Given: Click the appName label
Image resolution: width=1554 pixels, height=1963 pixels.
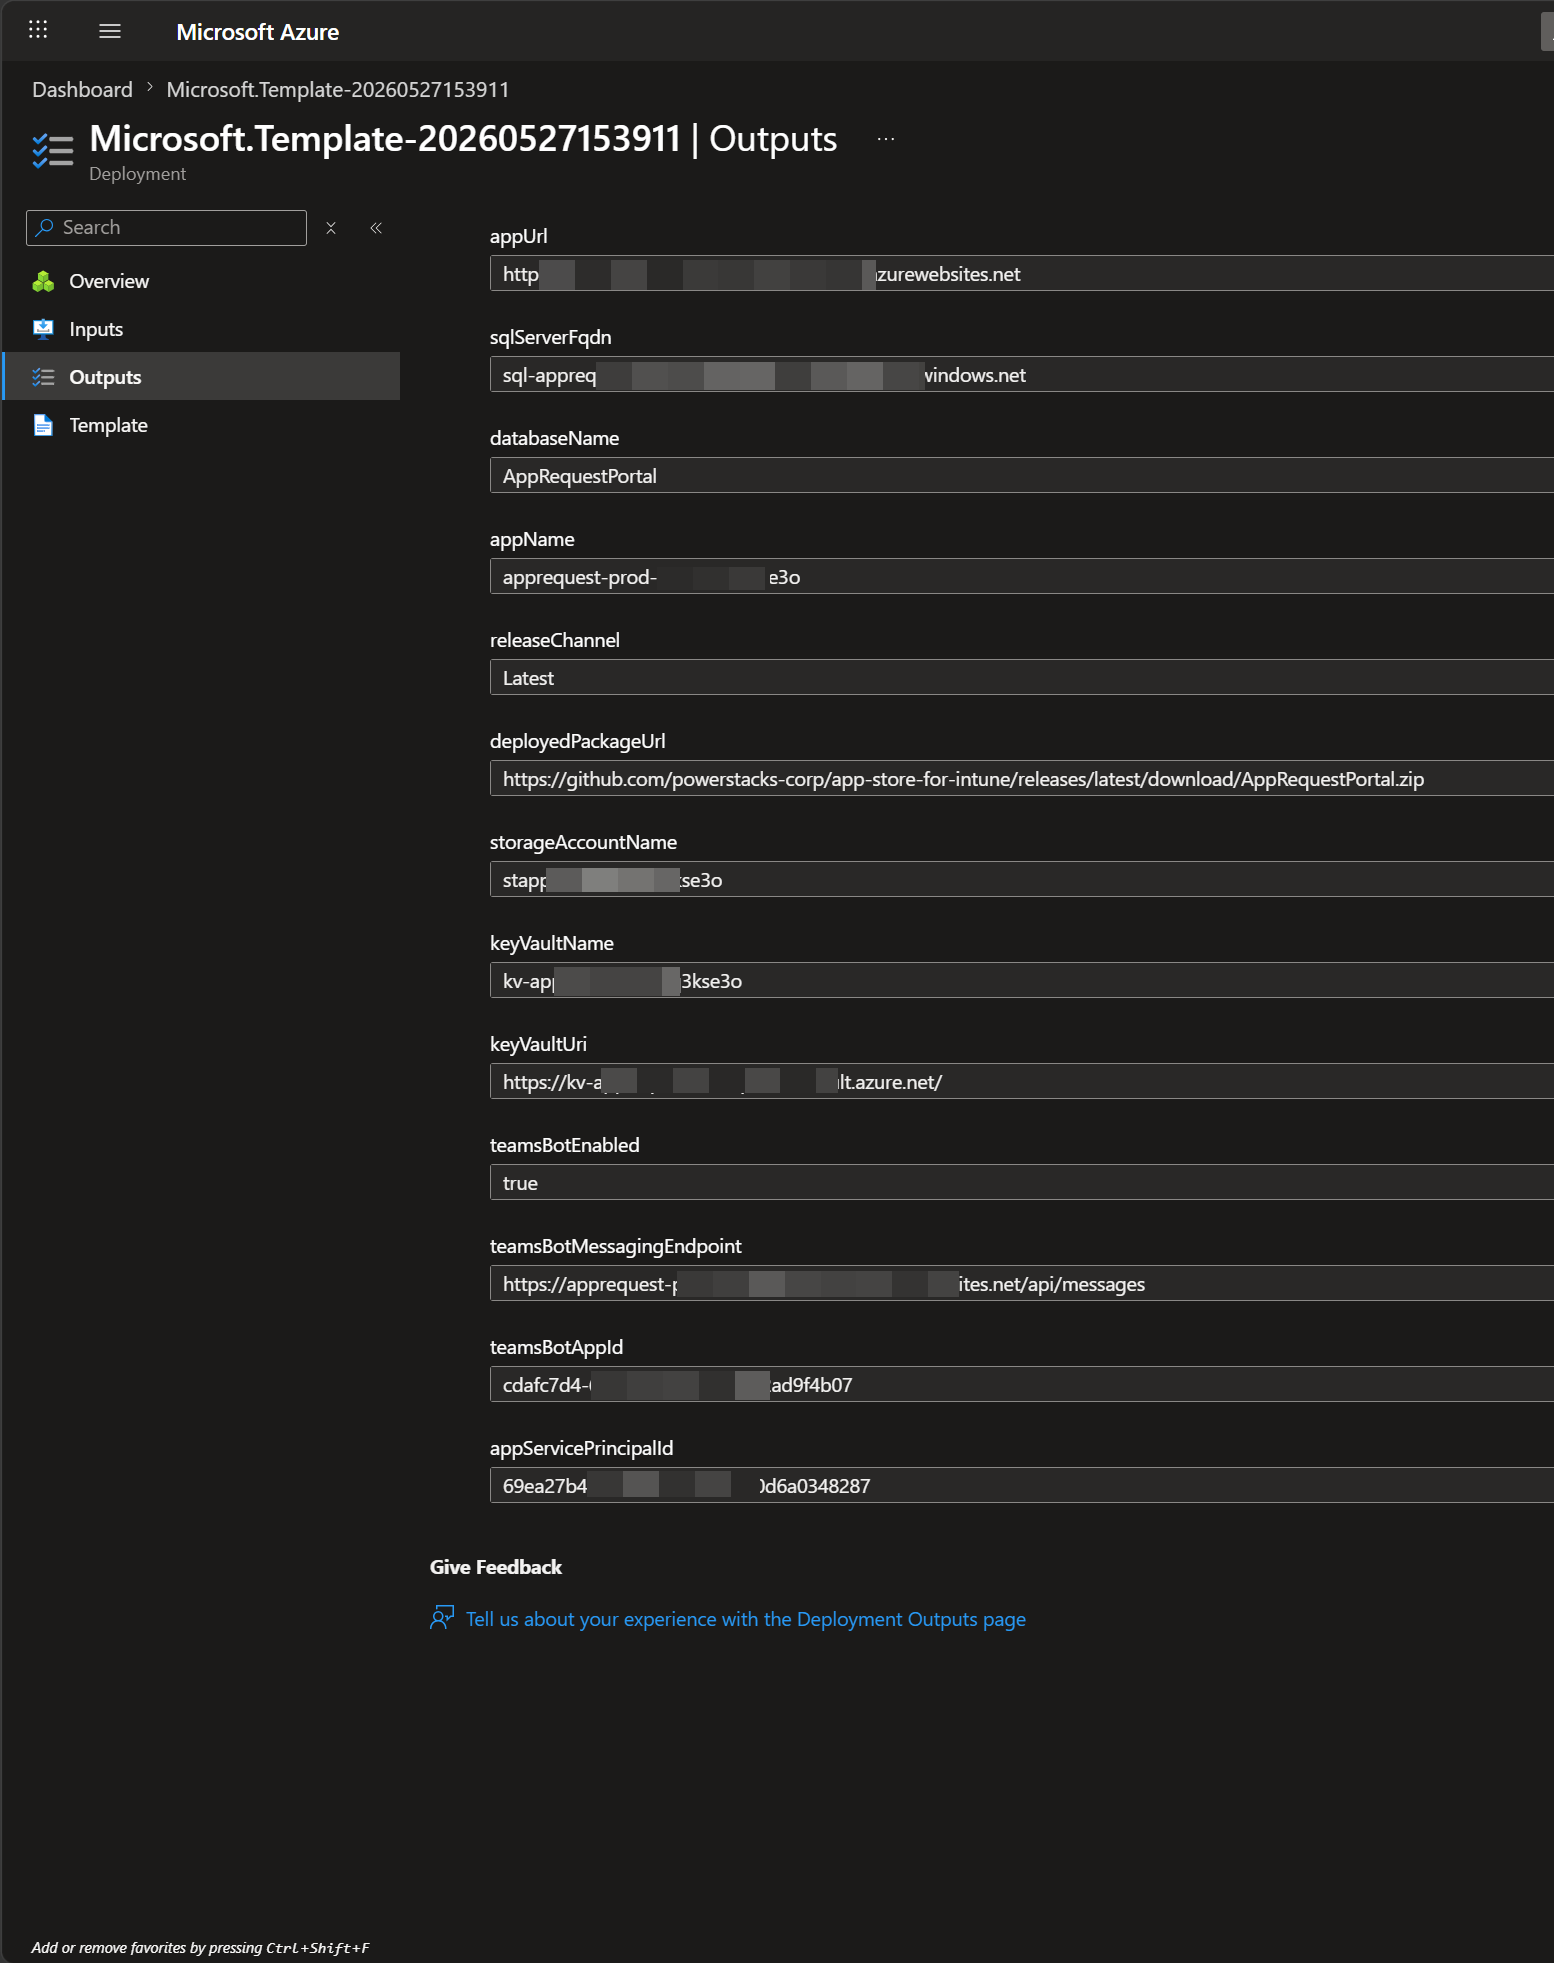Looking at the screenshot, I should tap(532, 539).
